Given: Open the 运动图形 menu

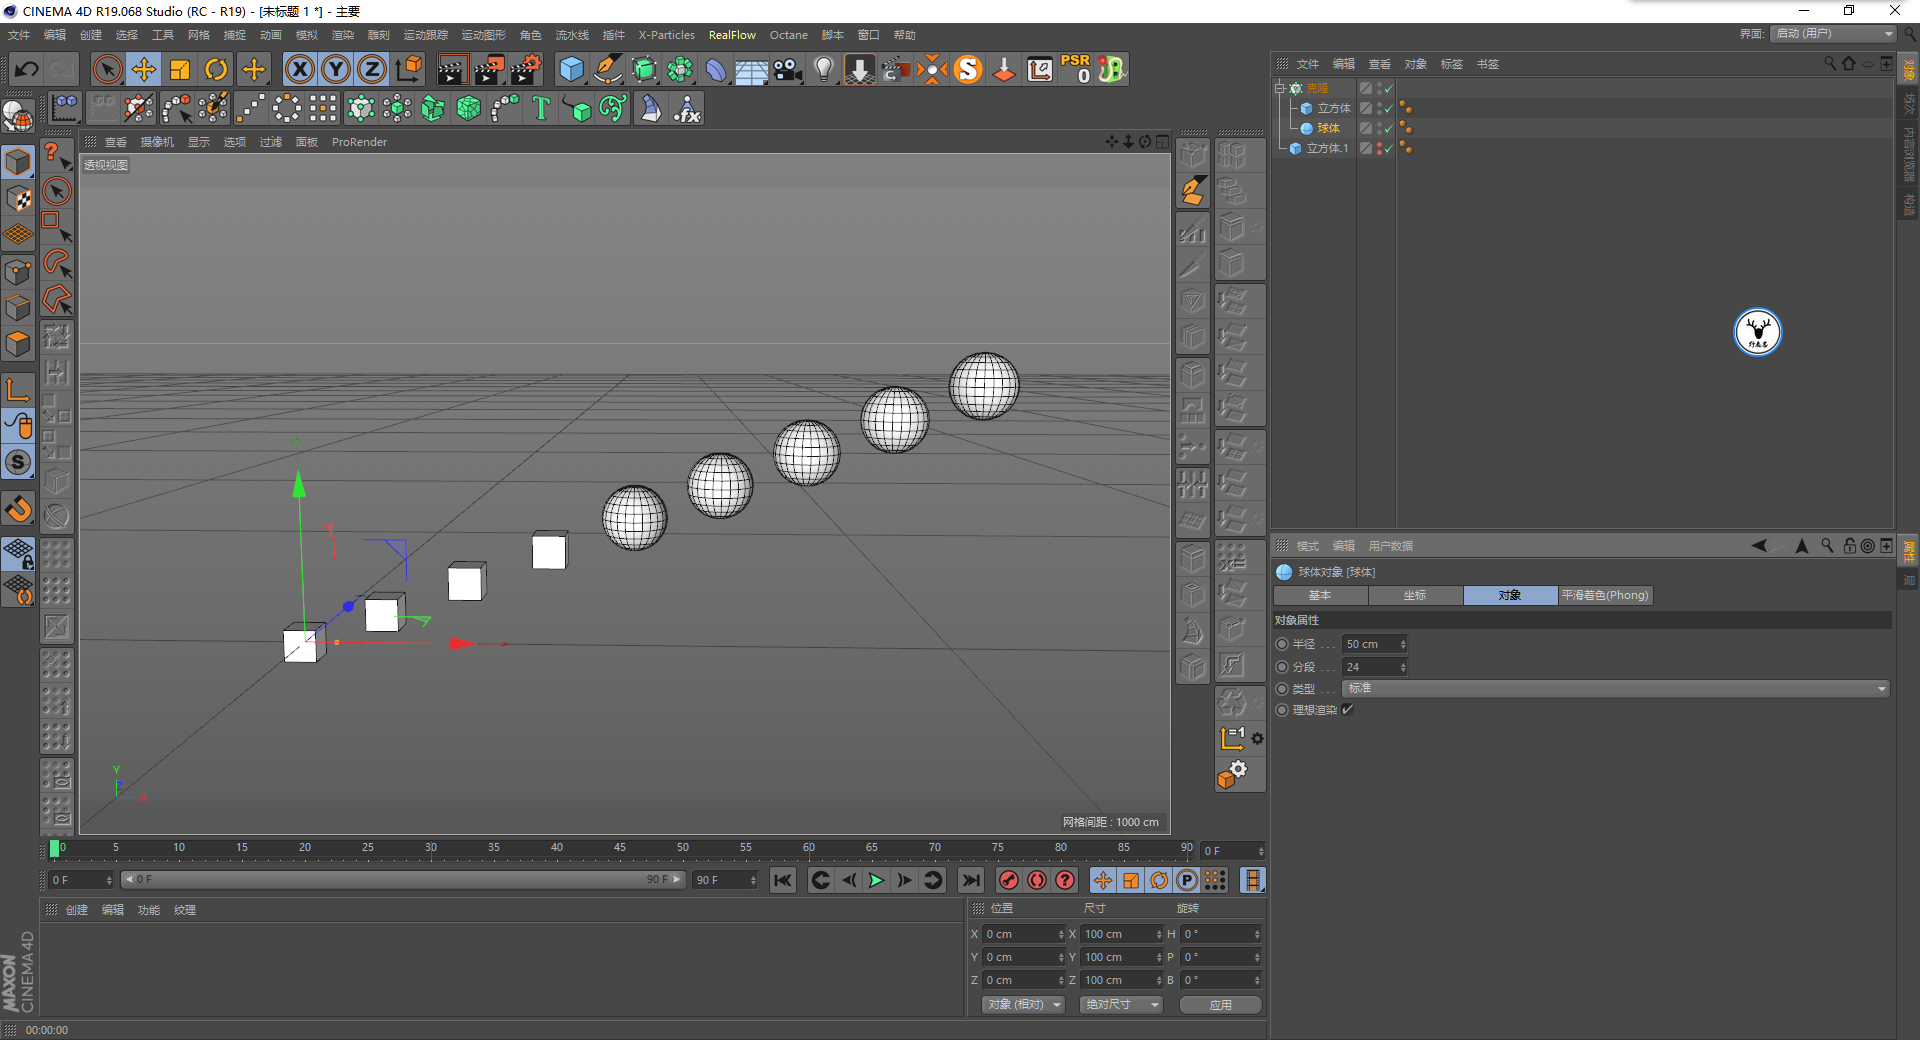Looking at the screenshot, I should click(x=484, y=35).
